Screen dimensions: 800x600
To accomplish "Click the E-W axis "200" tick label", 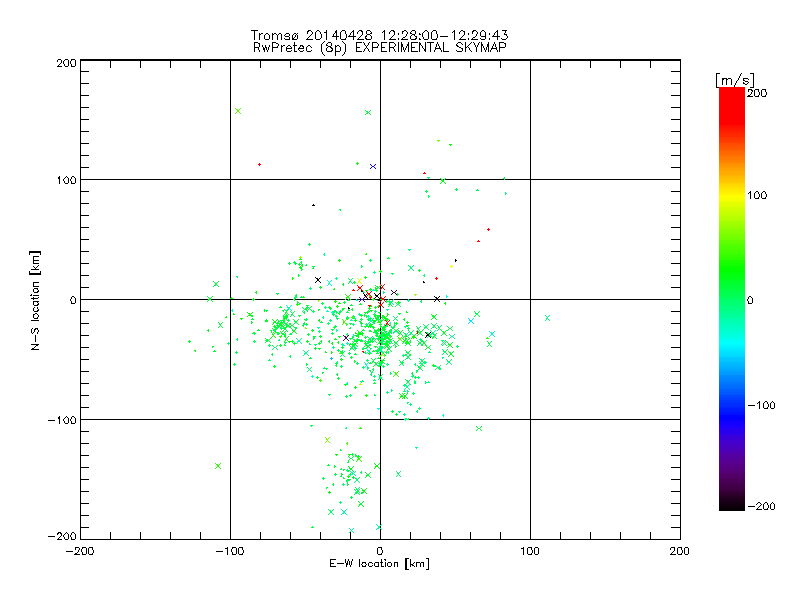I will coord(680,551).
